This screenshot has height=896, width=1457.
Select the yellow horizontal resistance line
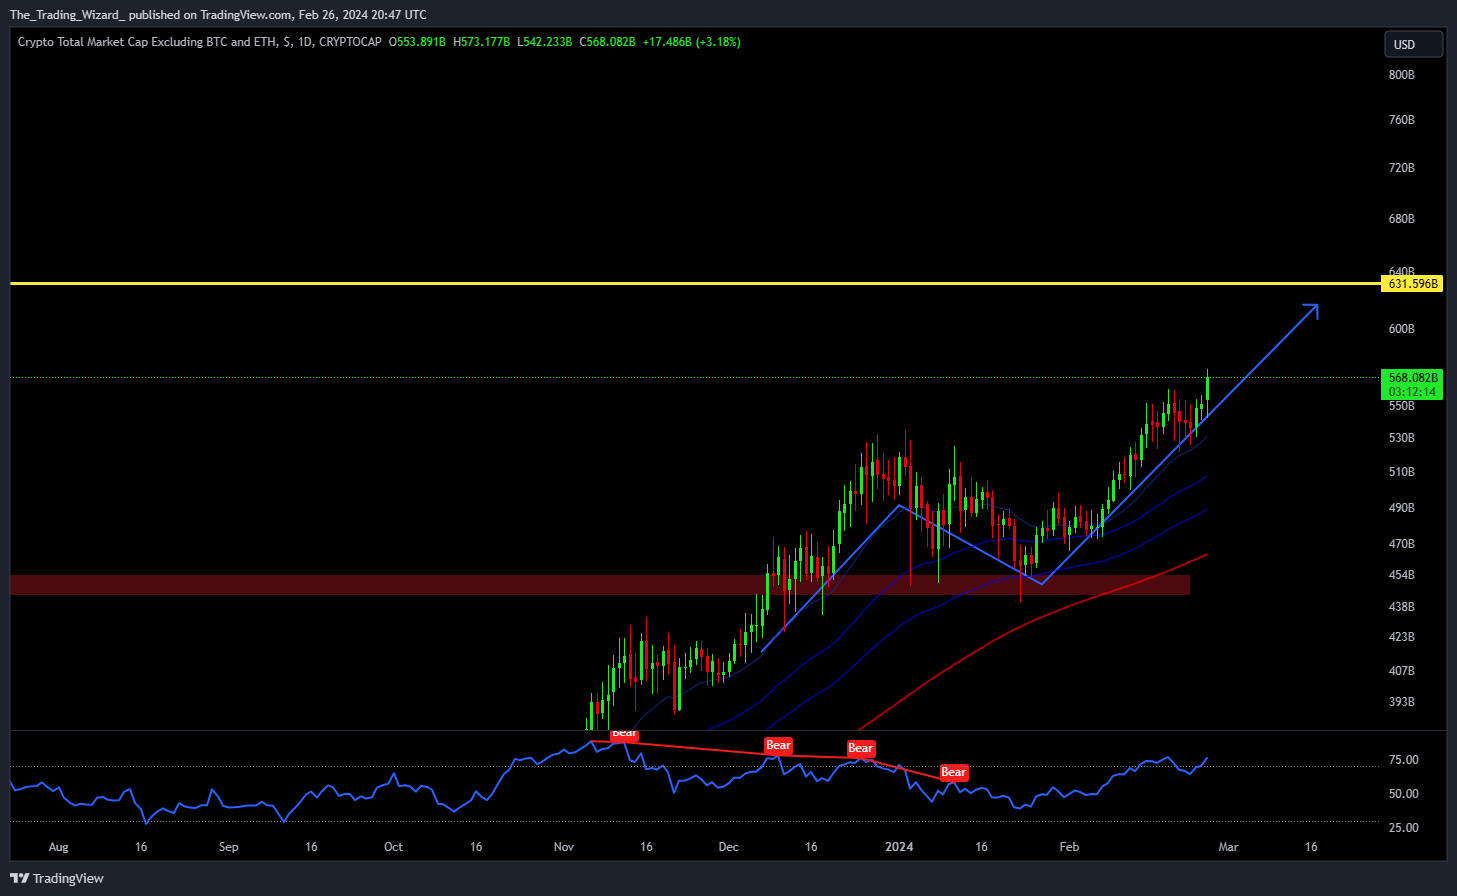tap(696, 284)
